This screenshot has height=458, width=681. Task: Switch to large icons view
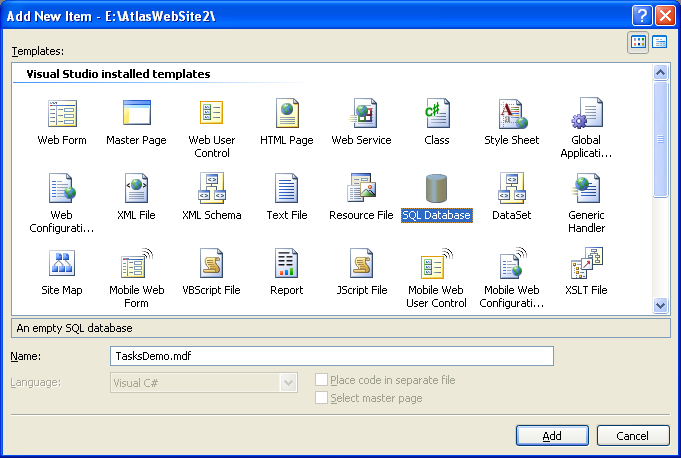[638, 42]
